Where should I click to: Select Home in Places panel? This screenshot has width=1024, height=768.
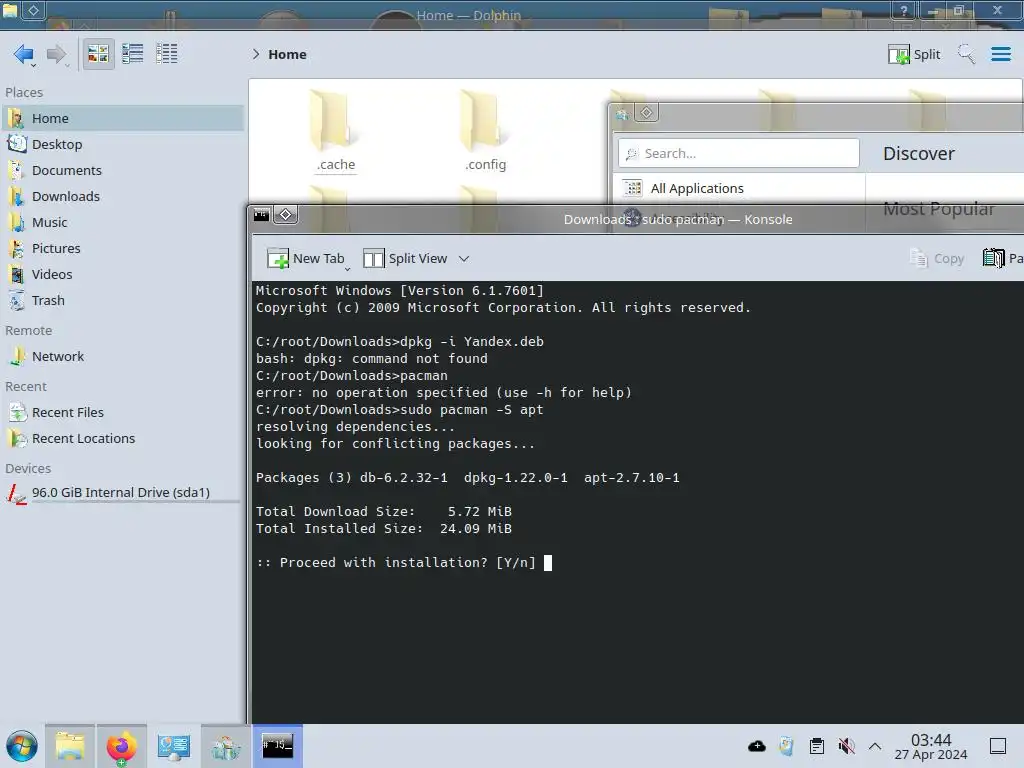pyautogui.click(x=123, y=118)
